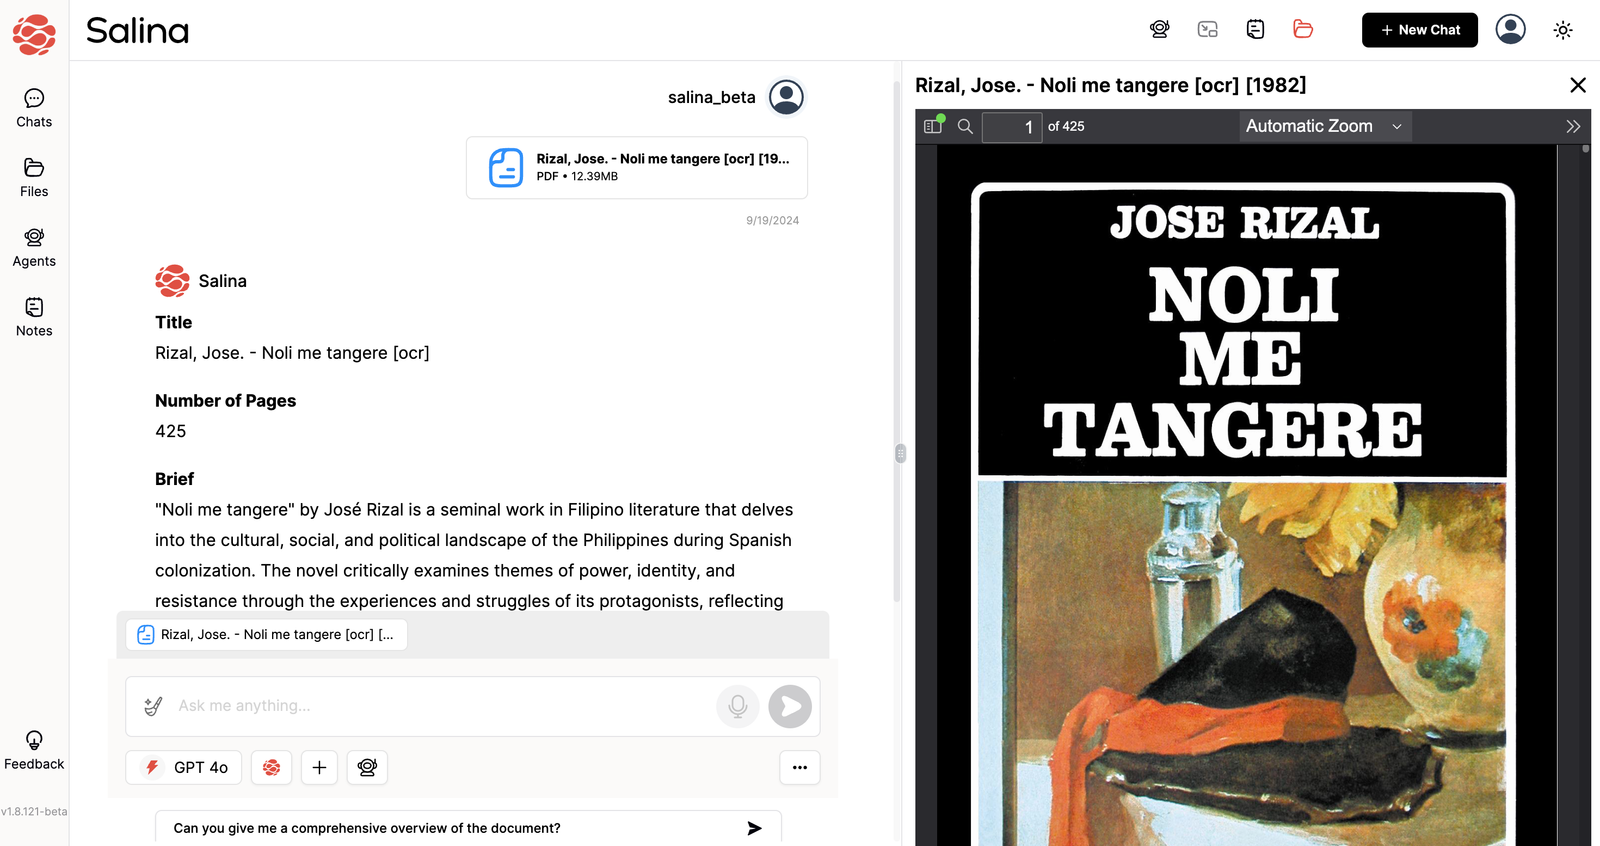Click the PDF page number field
This screenshot has height=846, width=1600.
[1012, 127]
